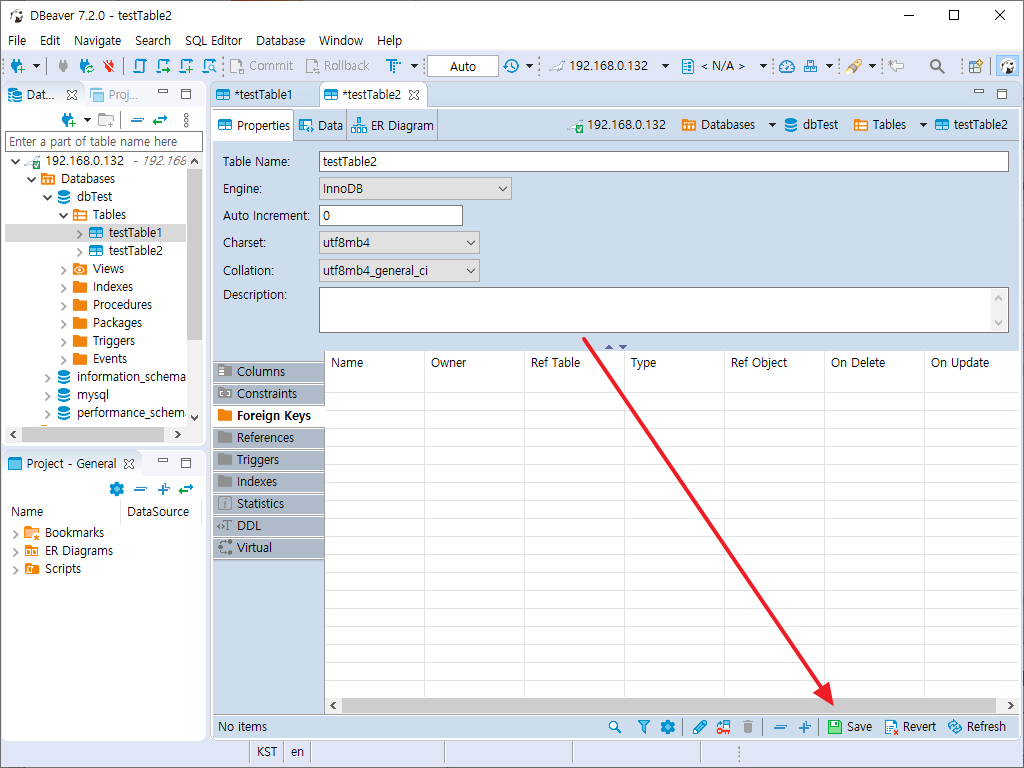Click the Rollback toolbar button

[x=337, y=66]
